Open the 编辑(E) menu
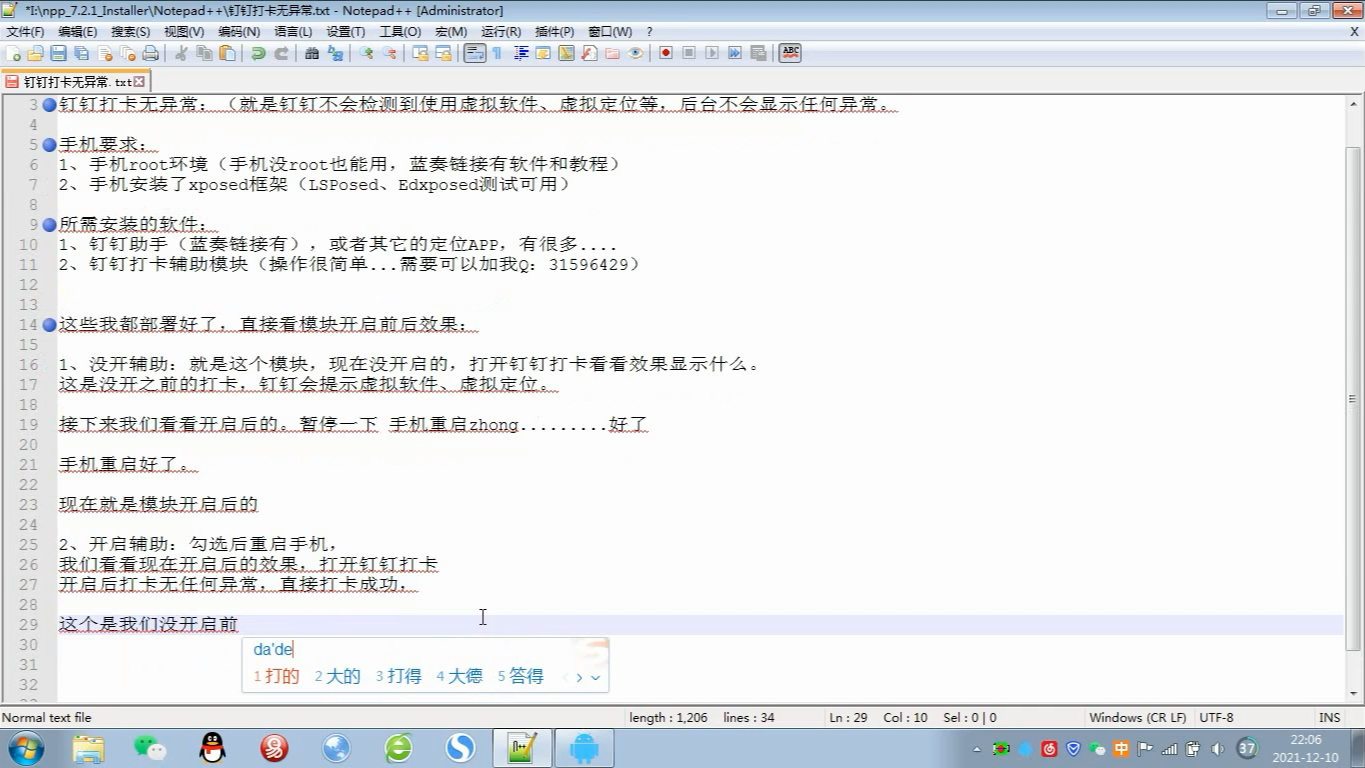Image resolution: width=1365 pixels, height=768 pixels. click(77, 32)
